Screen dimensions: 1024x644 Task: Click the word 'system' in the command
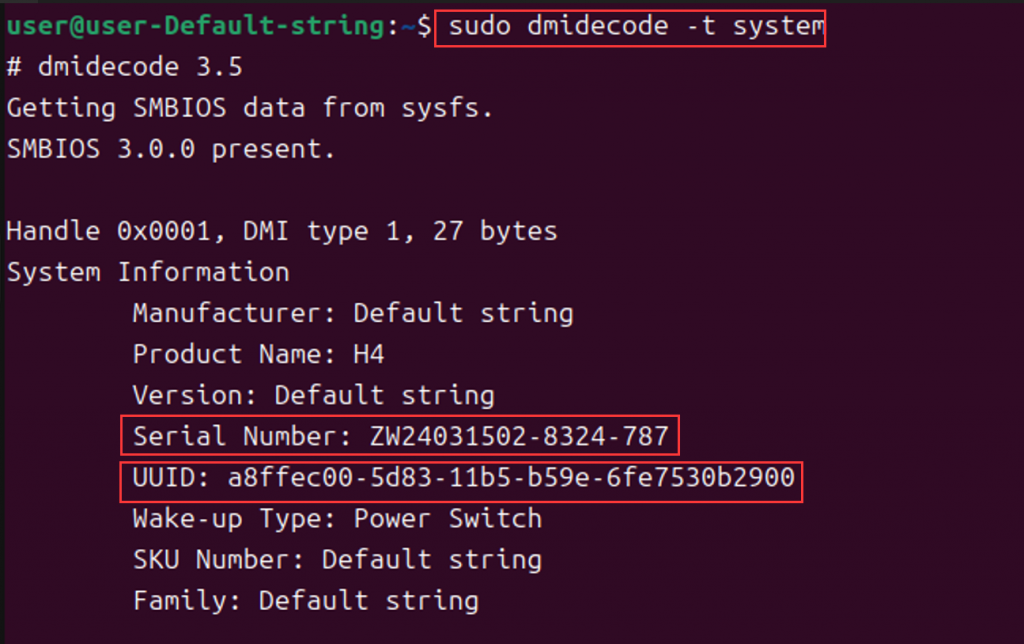pyautogui.click(x=778, y=27)
